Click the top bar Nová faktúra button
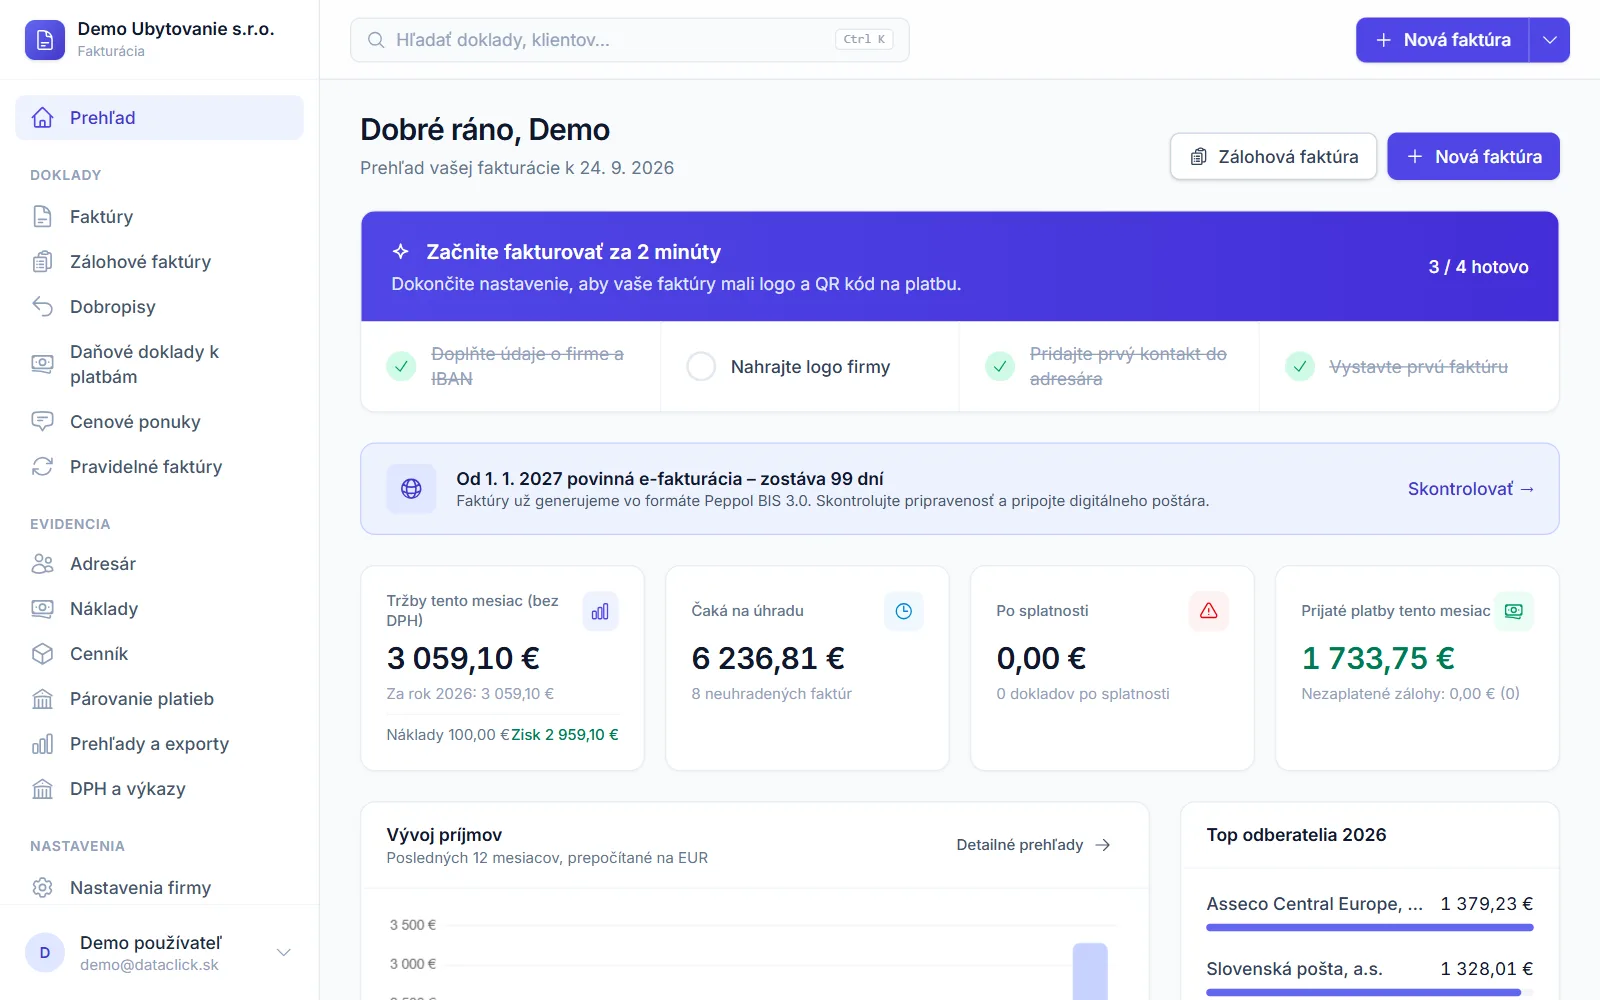 (1442, 40)
